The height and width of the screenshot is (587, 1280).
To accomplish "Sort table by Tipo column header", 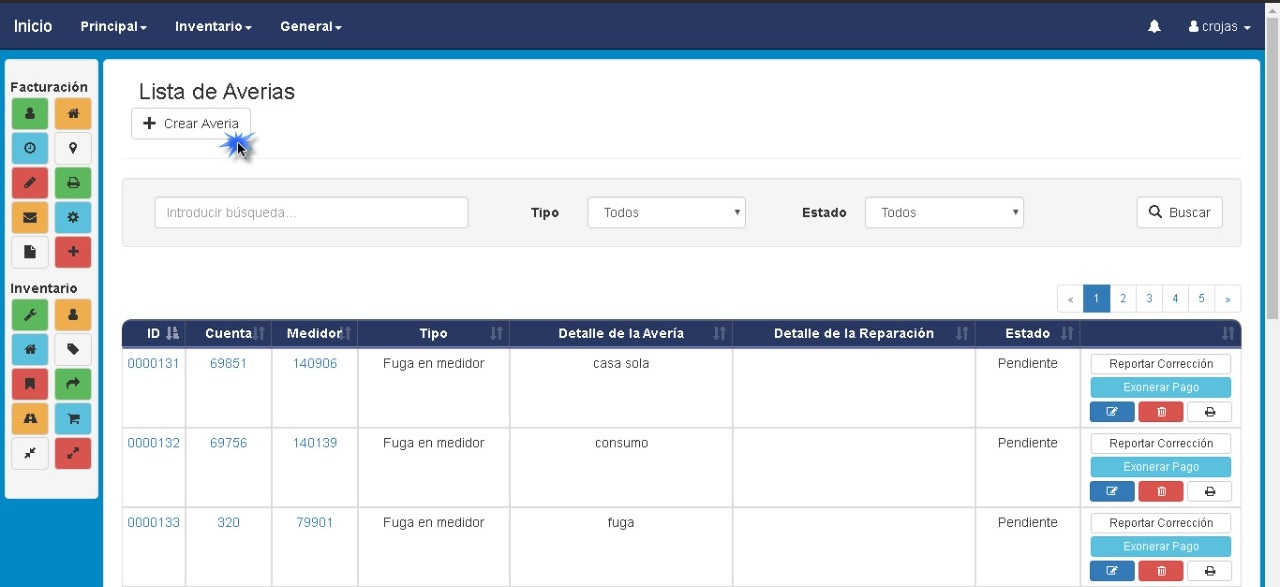I will pyautogui.click(x=433, y=333).
